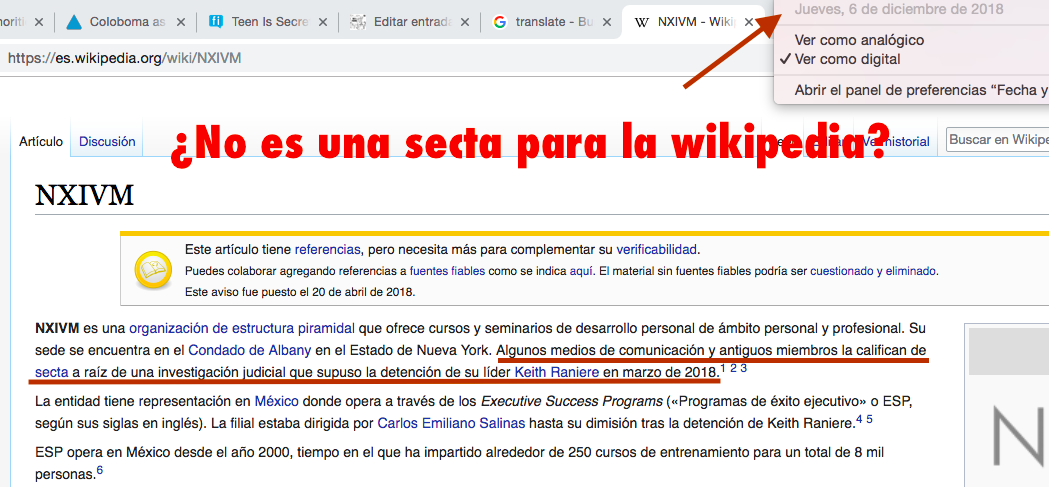
Task: Open the Keith Raniere link
Action: (x=556, y=373)
